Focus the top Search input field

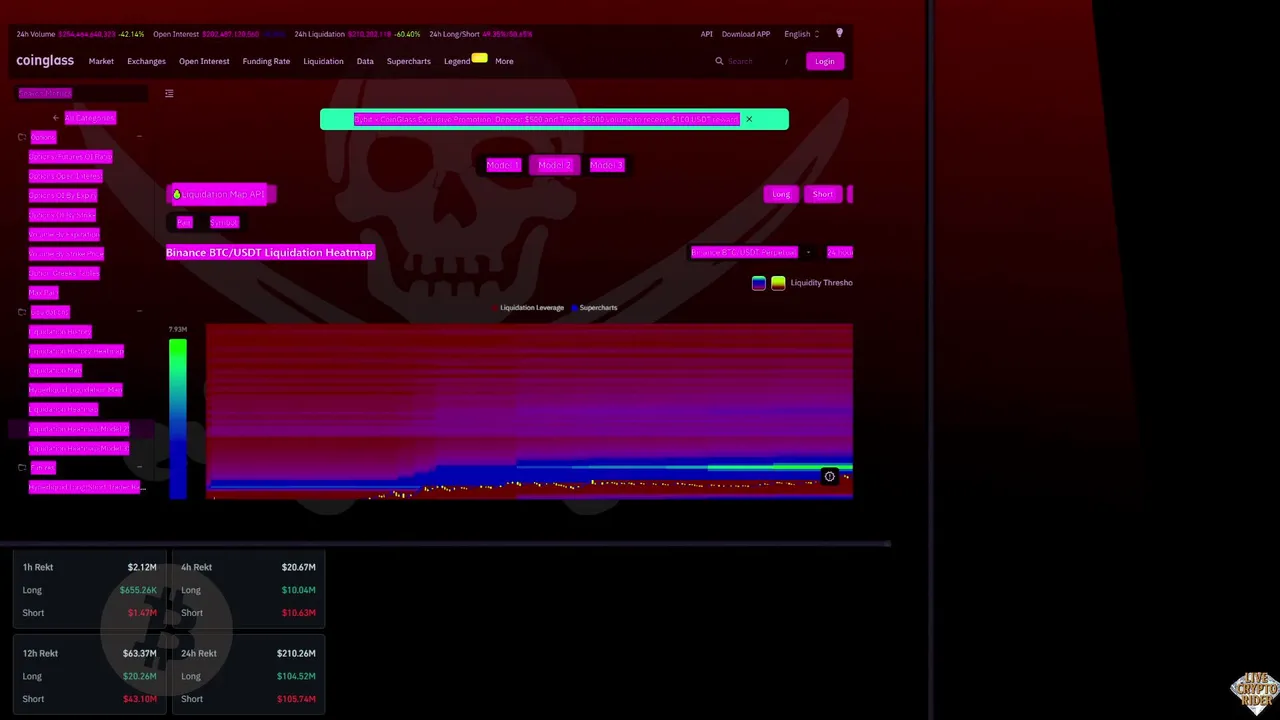click(752, 61)
